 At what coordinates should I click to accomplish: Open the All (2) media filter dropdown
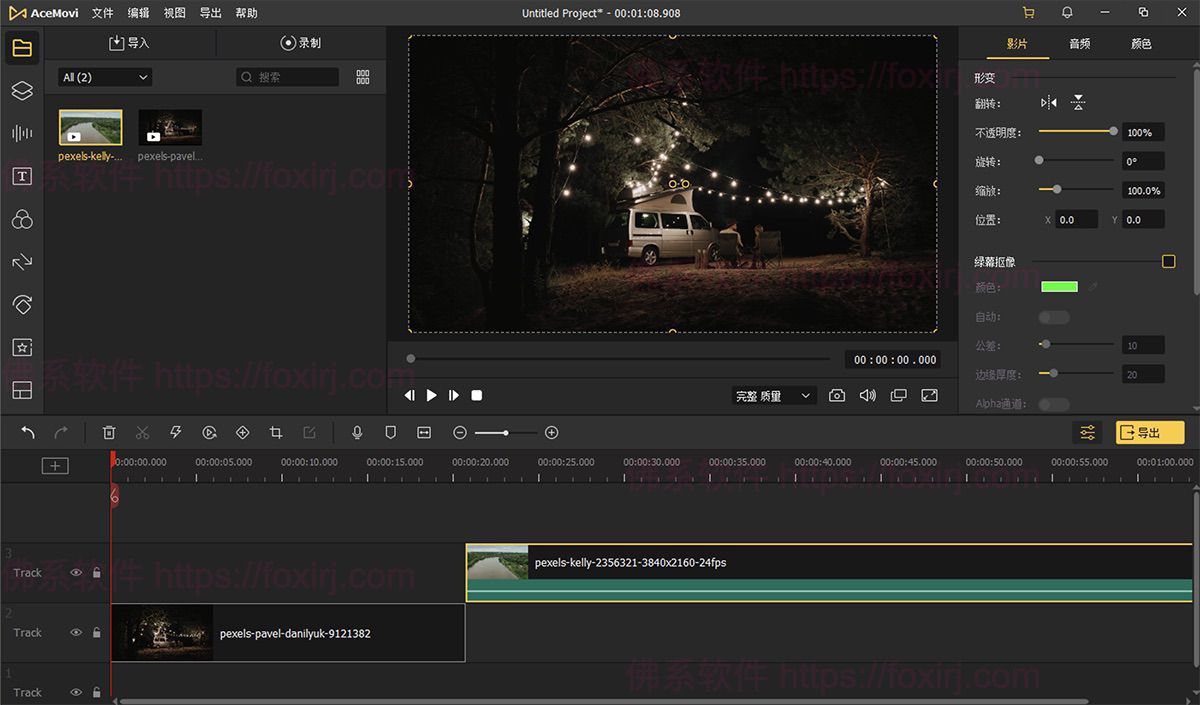coord(103,76)
